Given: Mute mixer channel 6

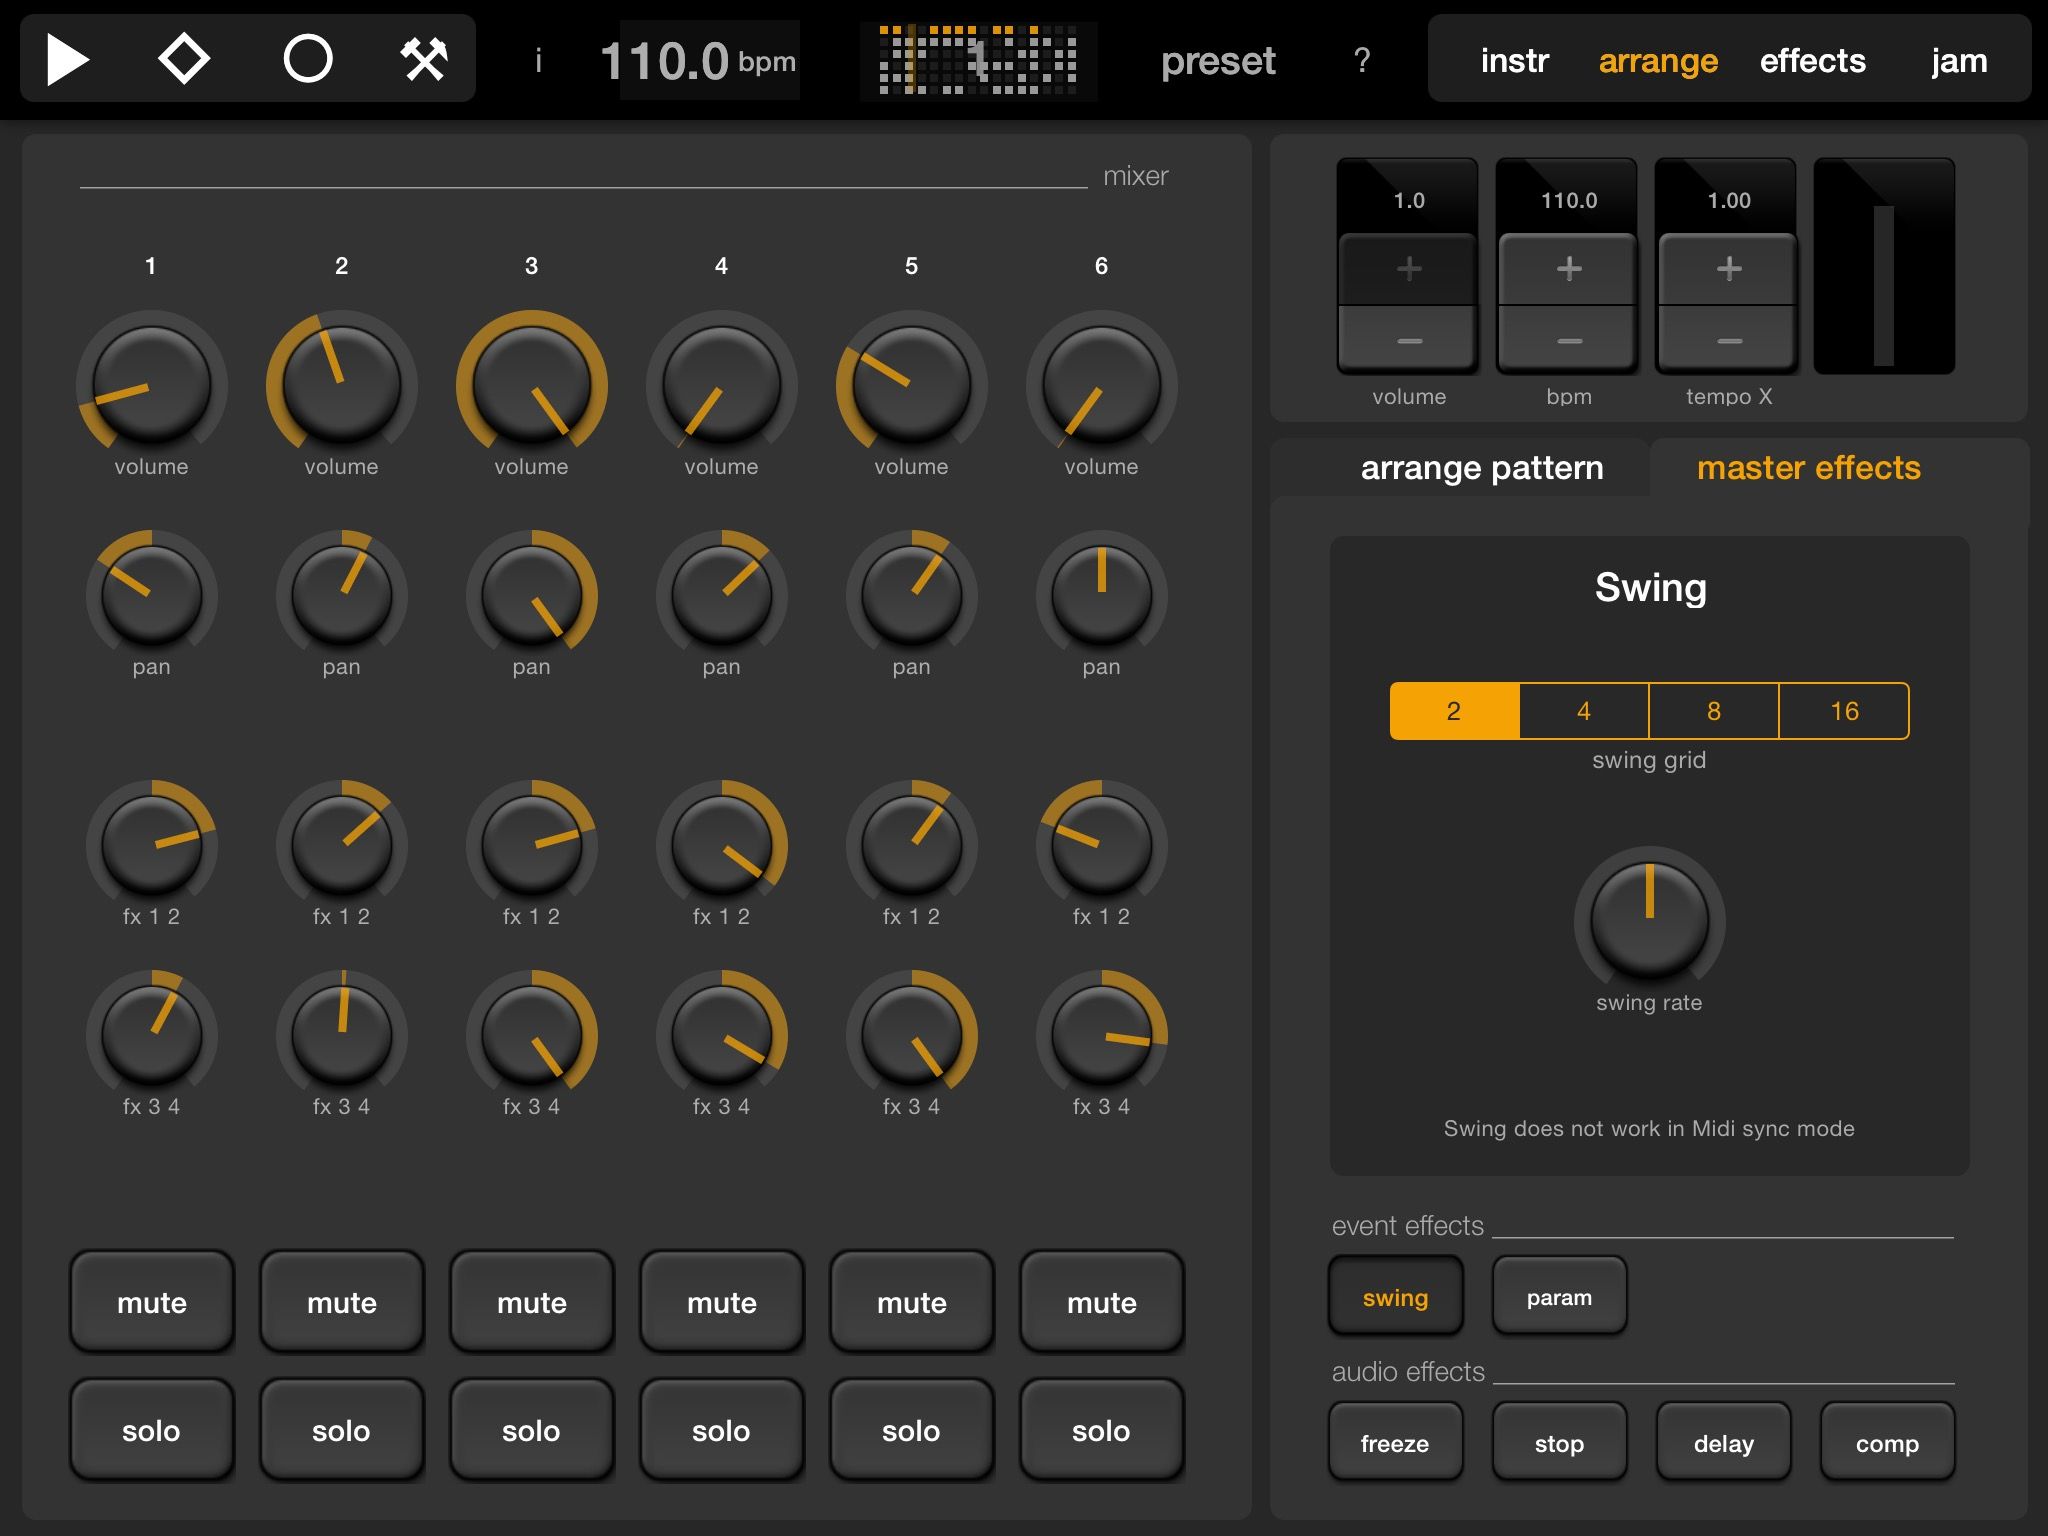Looking at the screenshot, I should click(1102, 1302).
